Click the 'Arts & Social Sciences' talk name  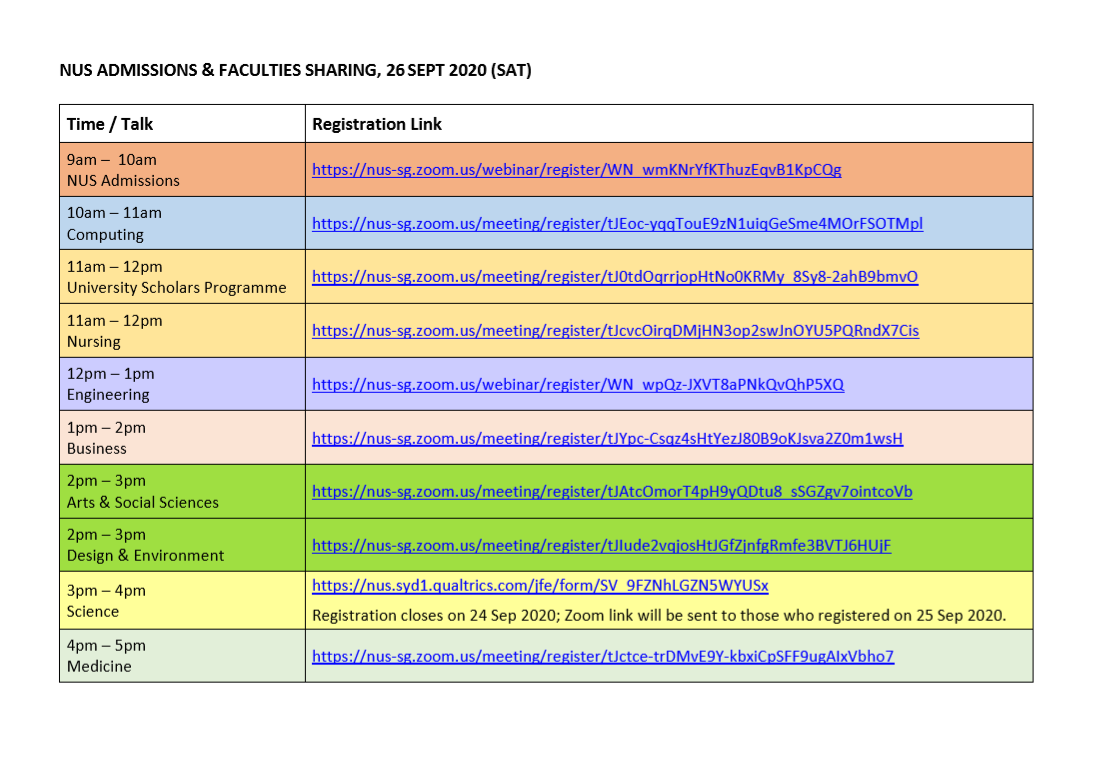143,502
